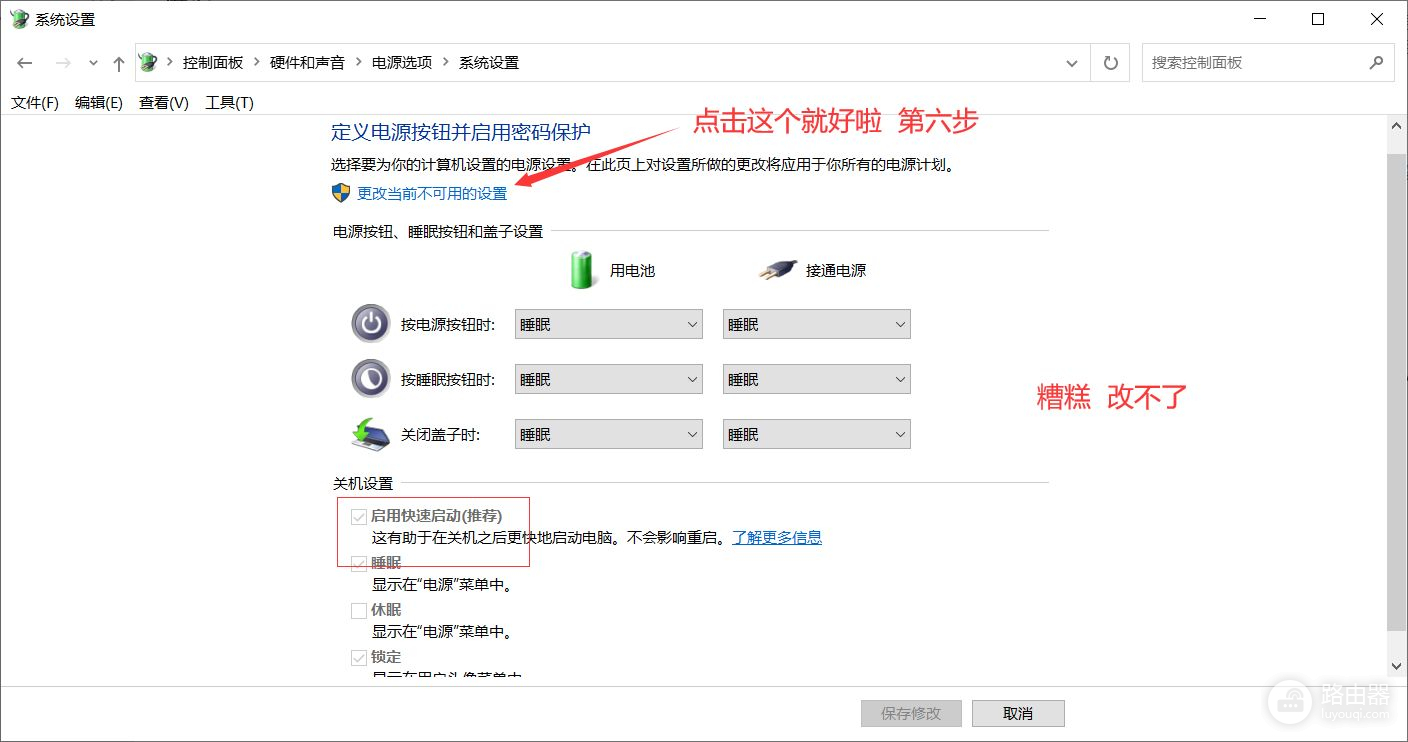Toggle 休眠 checkbox

359,610
